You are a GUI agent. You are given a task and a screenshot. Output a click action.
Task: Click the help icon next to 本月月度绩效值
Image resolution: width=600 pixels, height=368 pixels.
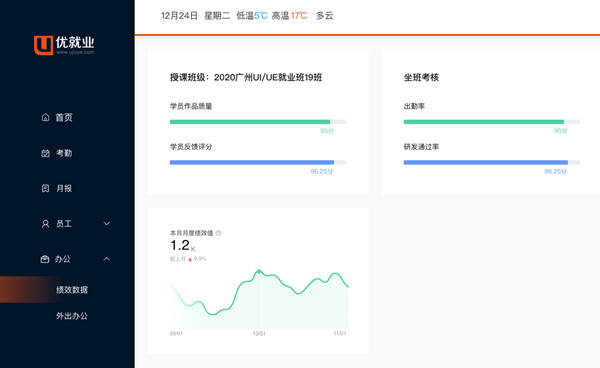[218, 233]
